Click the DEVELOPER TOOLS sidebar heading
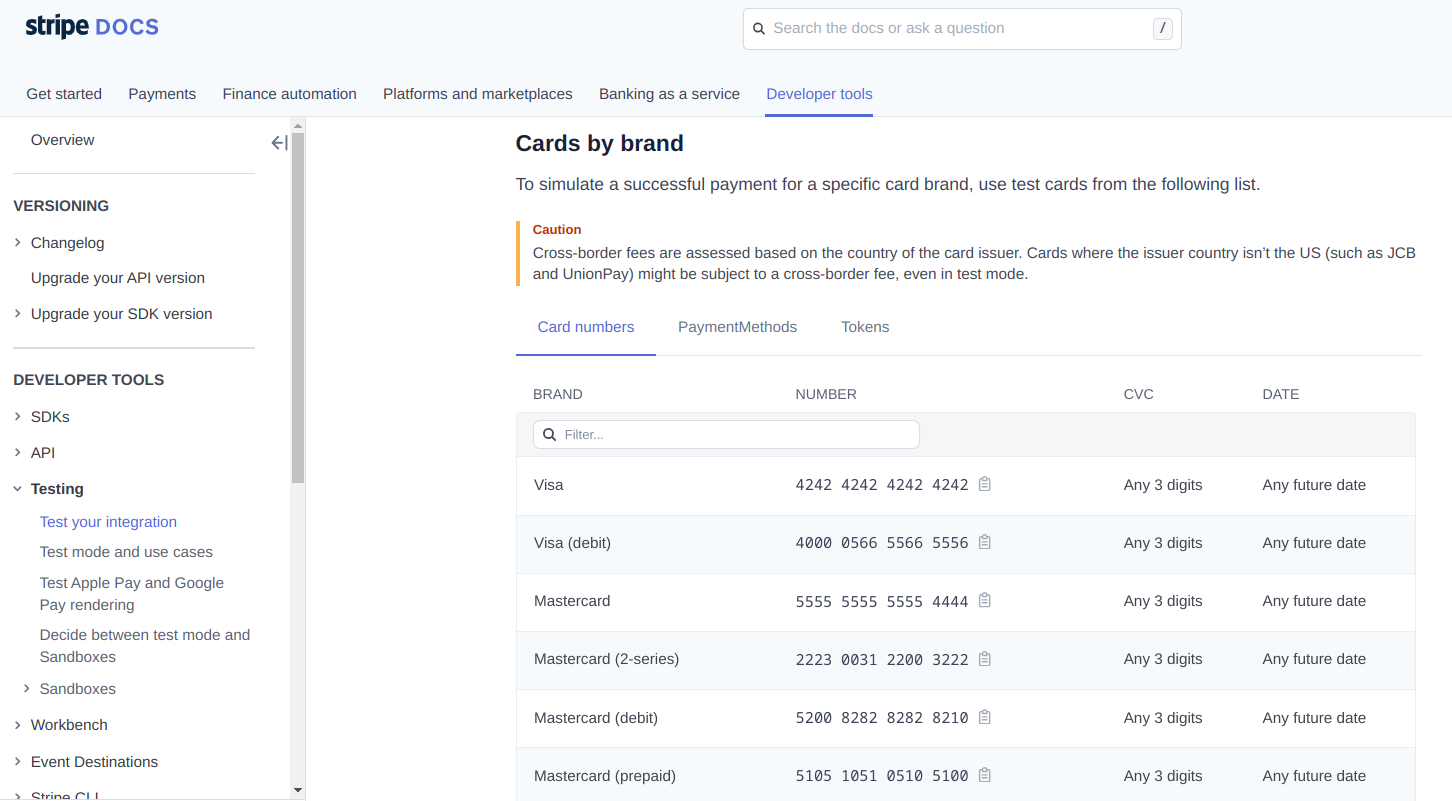 [89, 380]
